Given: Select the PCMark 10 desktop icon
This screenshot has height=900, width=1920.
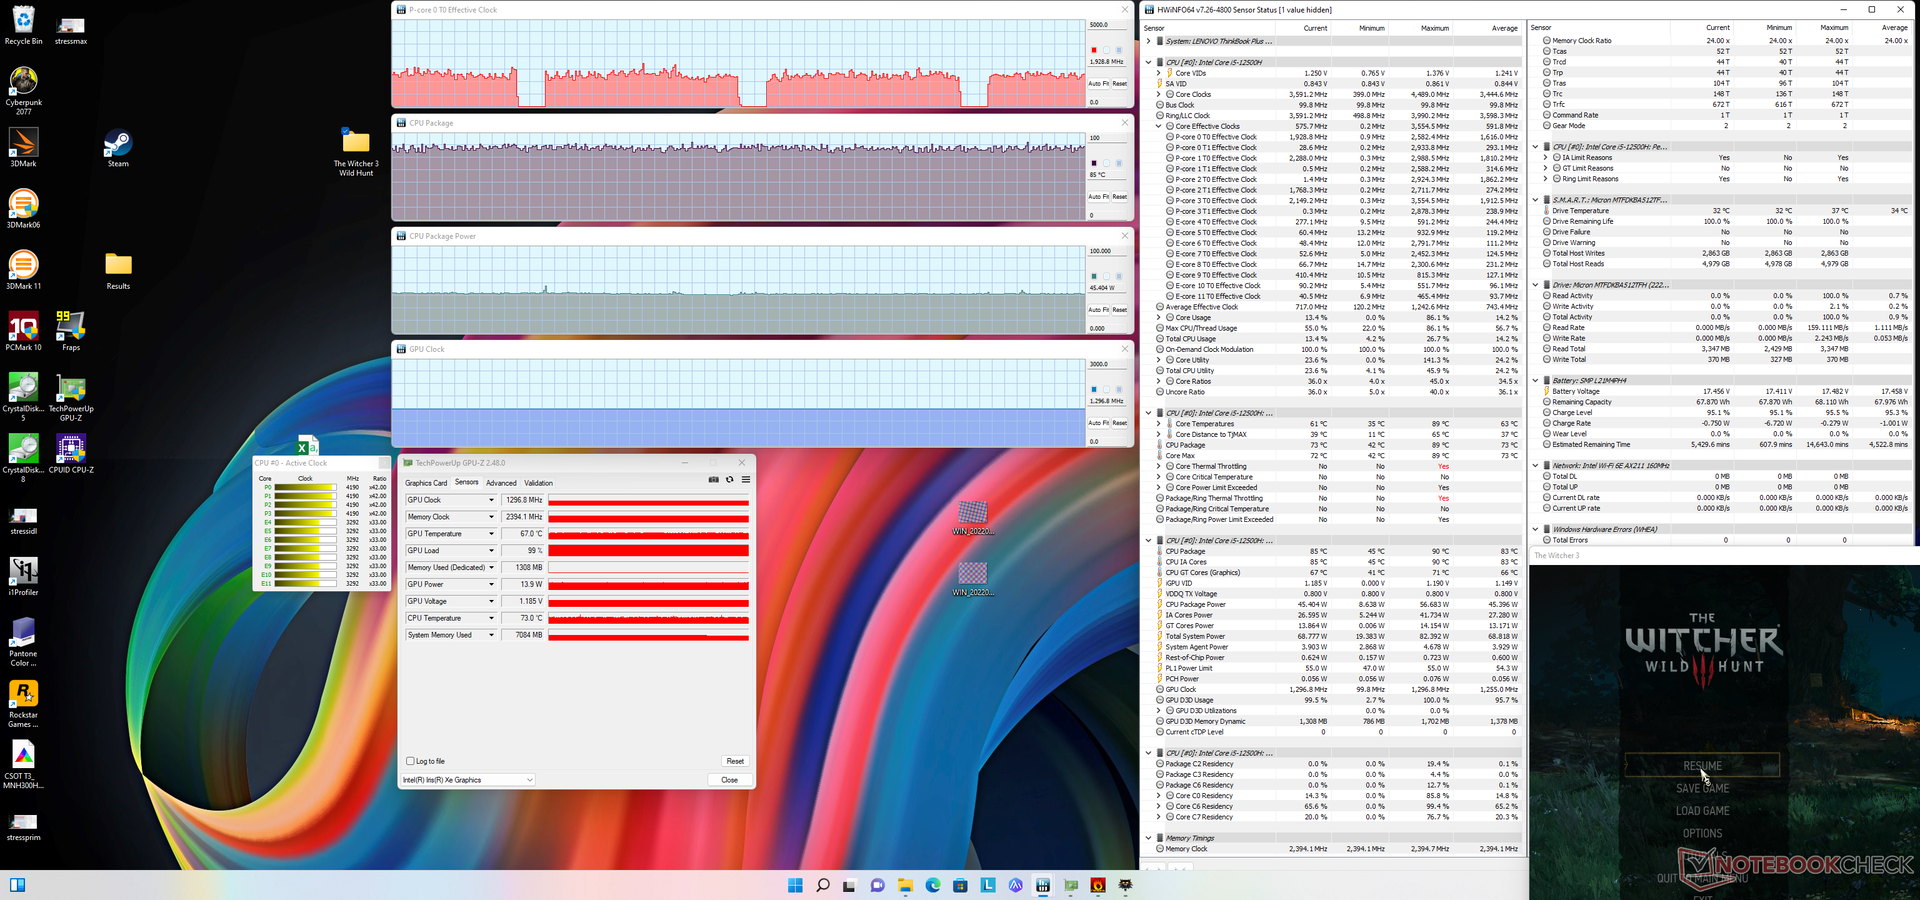Looking at the screenshot, I should [x=23, y=332].
